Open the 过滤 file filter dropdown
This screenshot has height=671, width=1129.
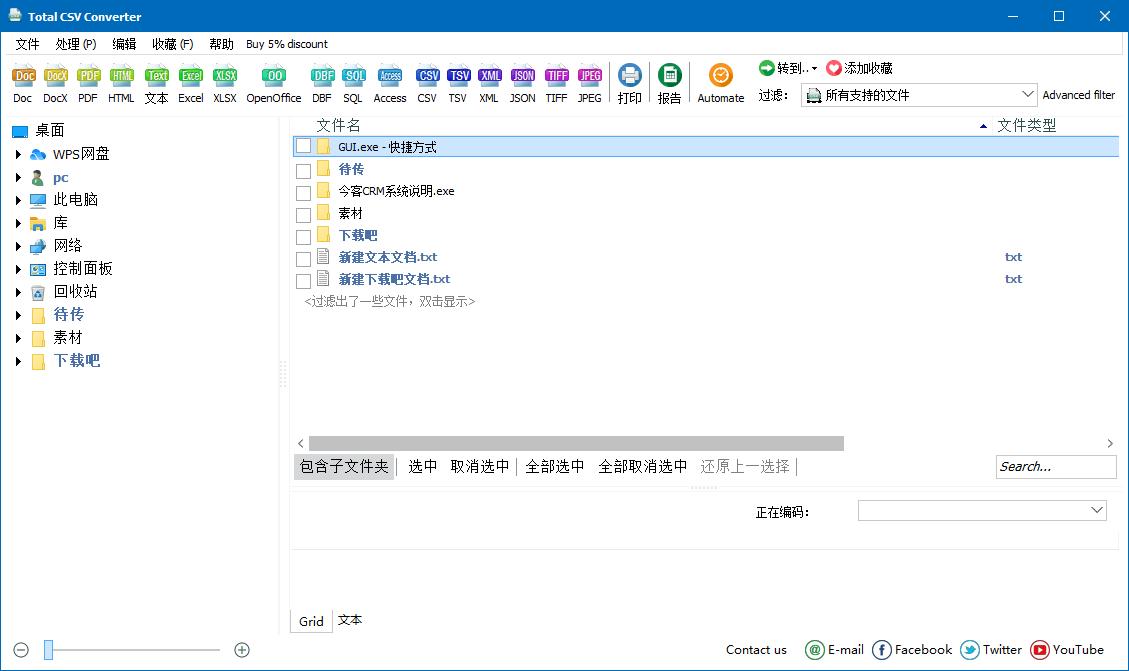pos(919,95)
